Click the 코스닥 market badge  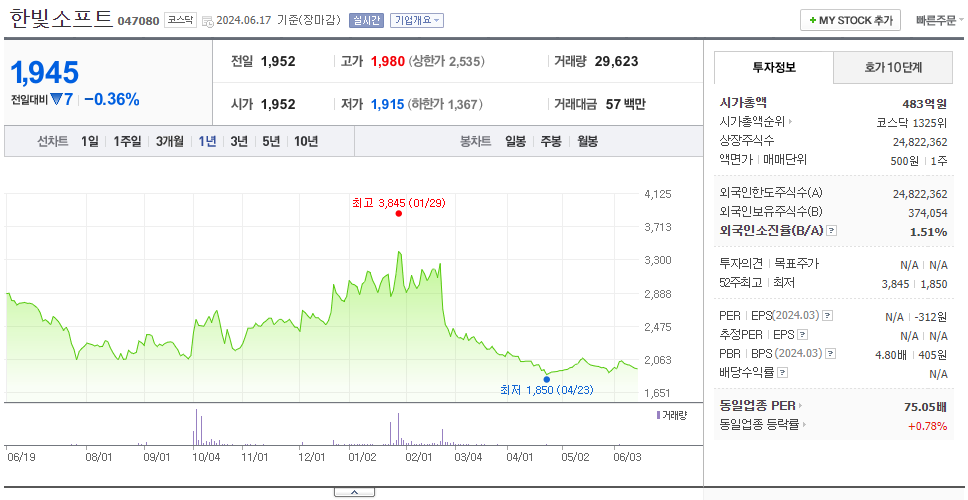[x=180, y=20]
